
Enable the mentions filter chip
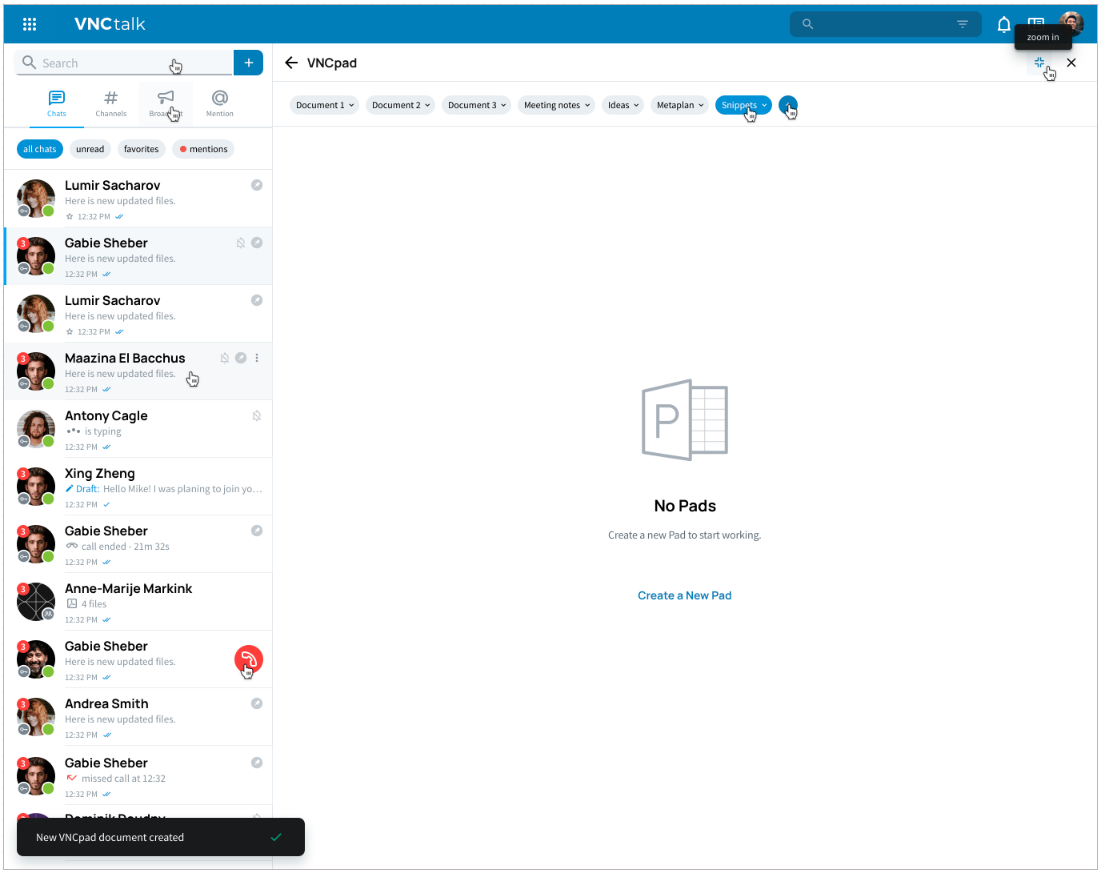203,149
